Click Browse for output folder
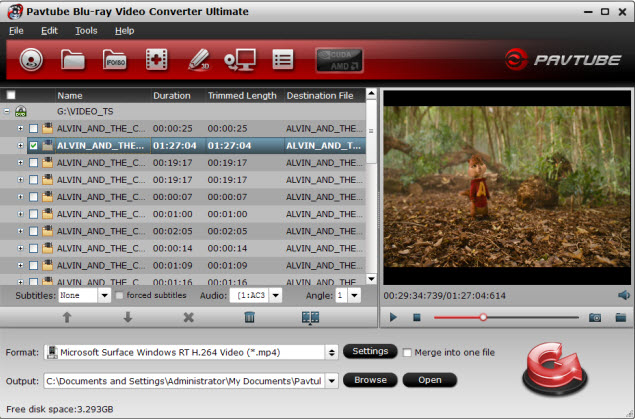The width and height of the screenshot is (635, 419). tap(370, 380)
